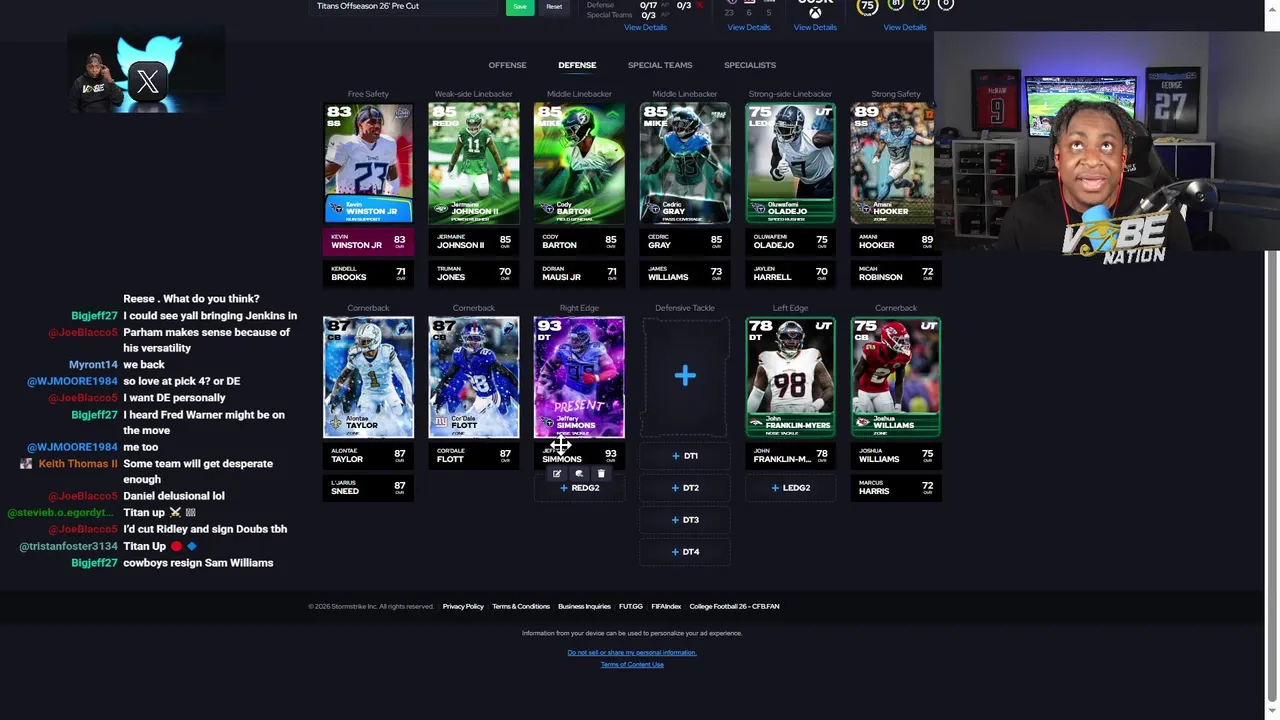Click Amani Hooker 89 depth row
This screenshot has width=1280, height=720.
896,241
